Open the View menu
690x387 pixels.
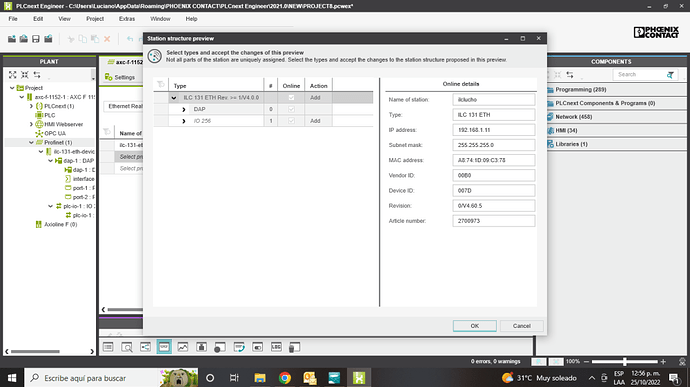[64, 19]
